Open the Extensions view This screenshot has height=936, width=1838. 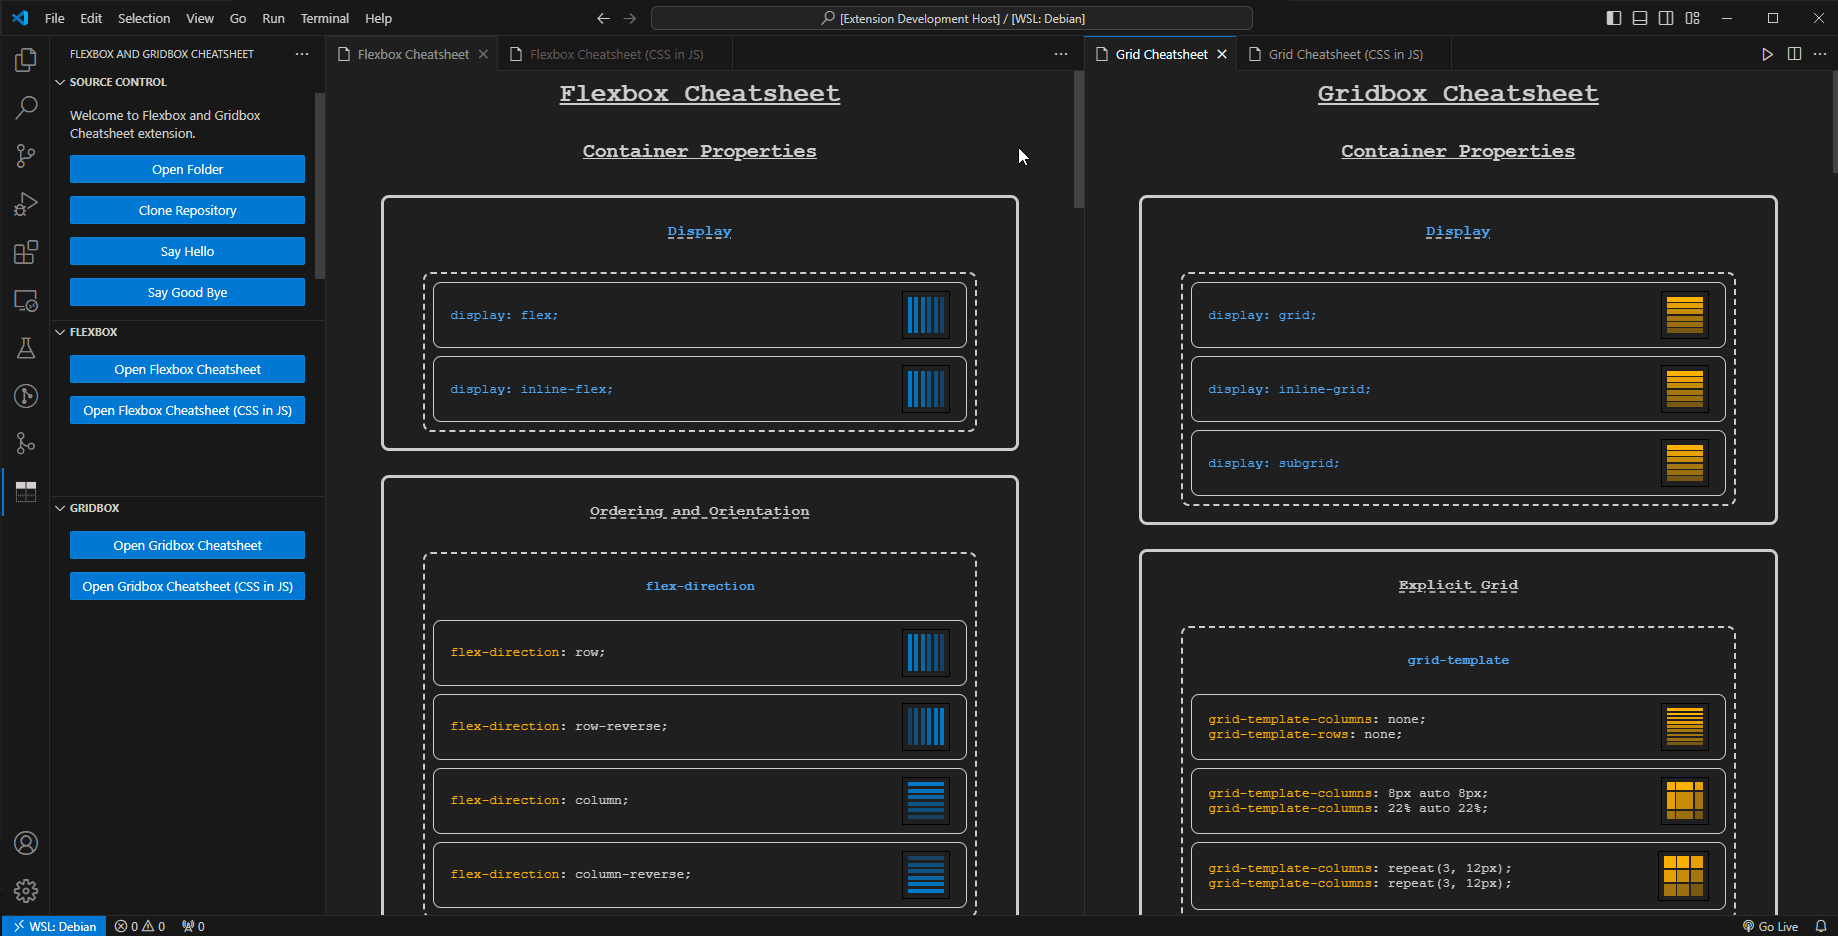click(x=26, y=252)
